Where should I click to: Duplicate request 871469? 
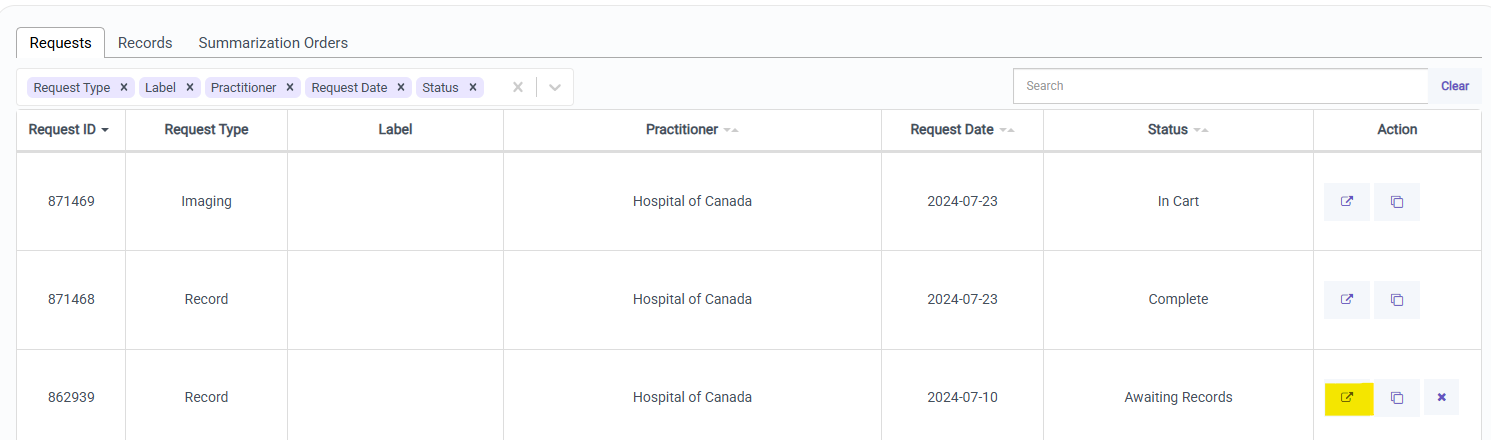[x=1397, y=201]
